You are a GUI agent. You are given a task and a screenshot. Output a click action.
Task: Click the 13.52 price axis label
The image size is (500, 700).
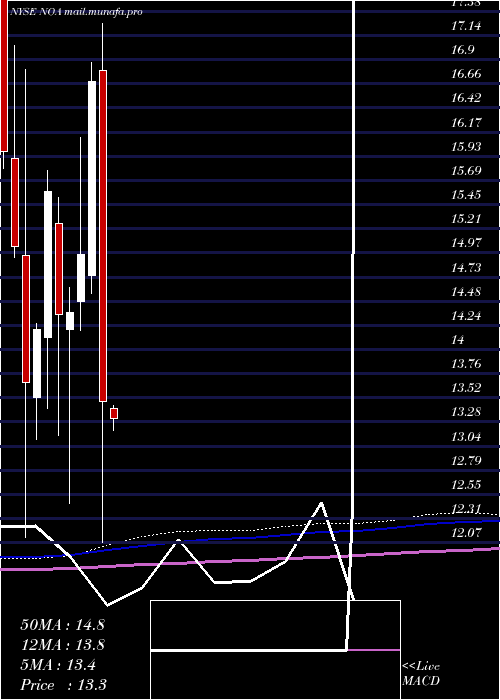(466, 388)
